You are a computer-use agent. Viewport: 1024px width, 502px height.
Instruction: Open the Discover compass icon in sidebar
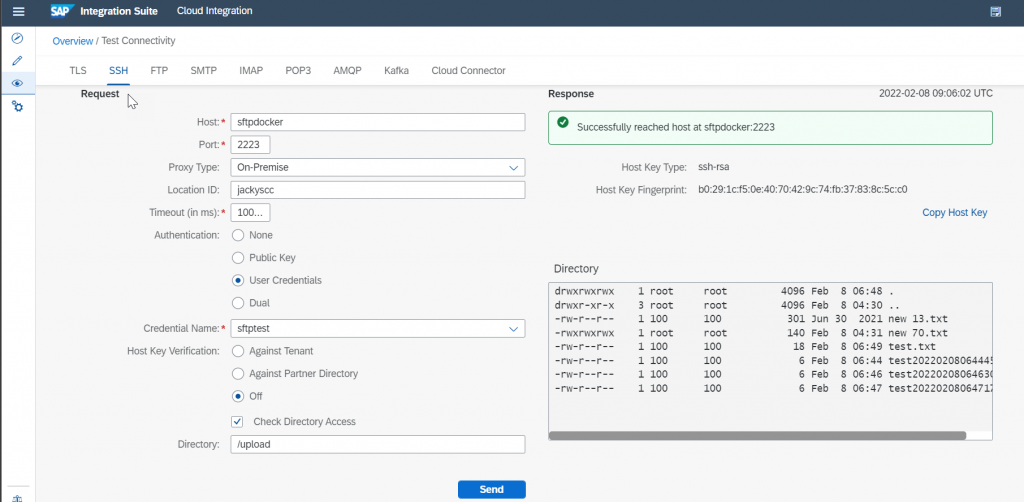[18, 39]
